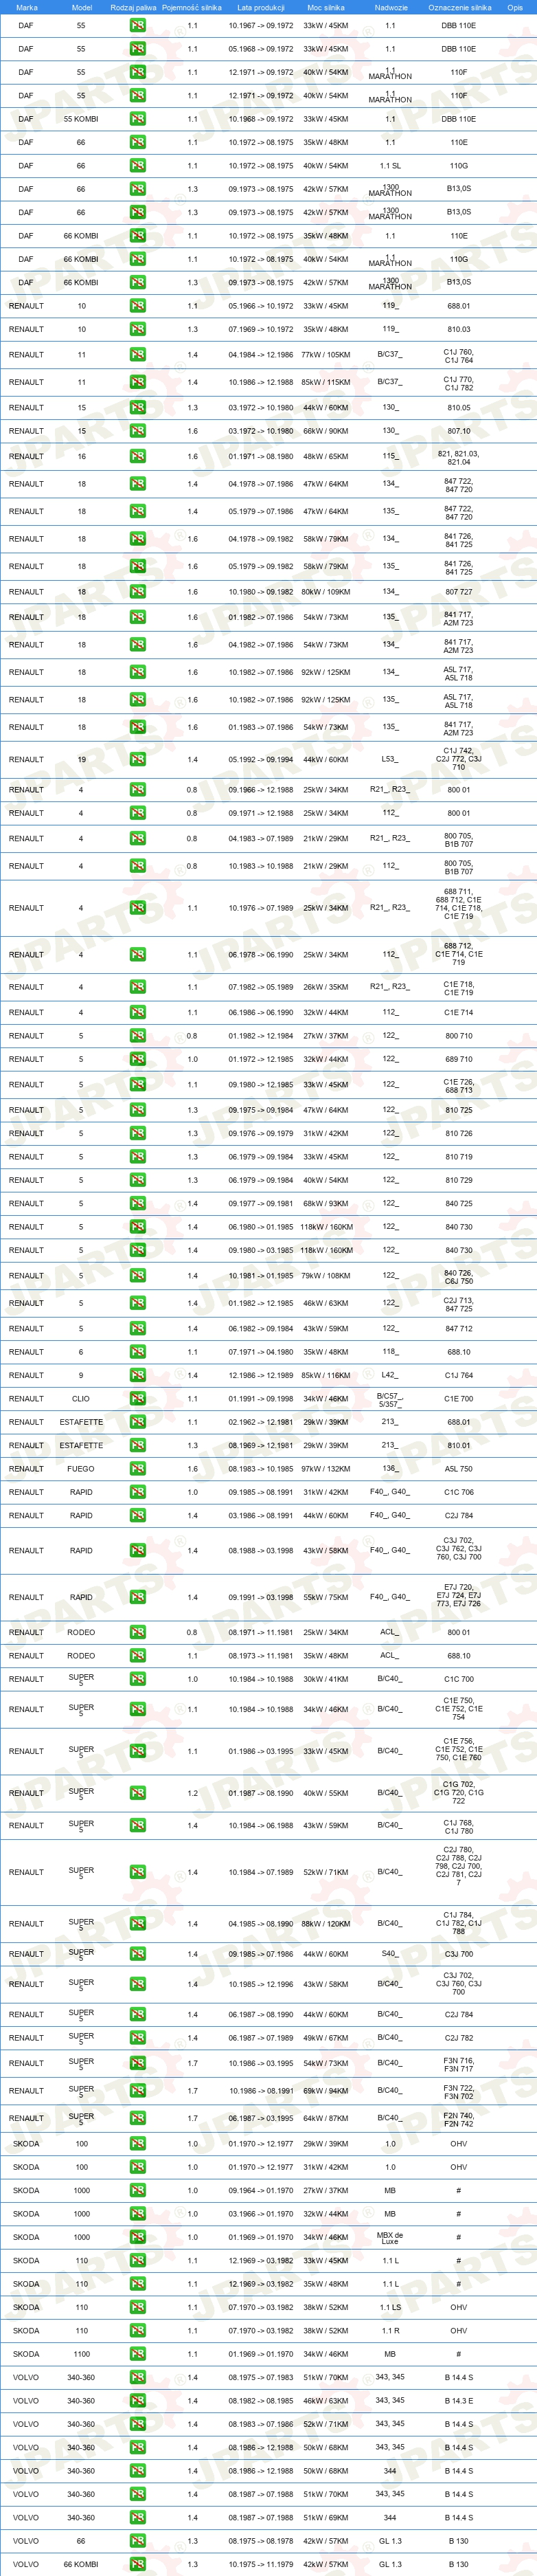Click fuel icon in DAF 55 05.1968 row
Image resolution: width=537 pixels, height=2576 pixels.
coord(137,48)
